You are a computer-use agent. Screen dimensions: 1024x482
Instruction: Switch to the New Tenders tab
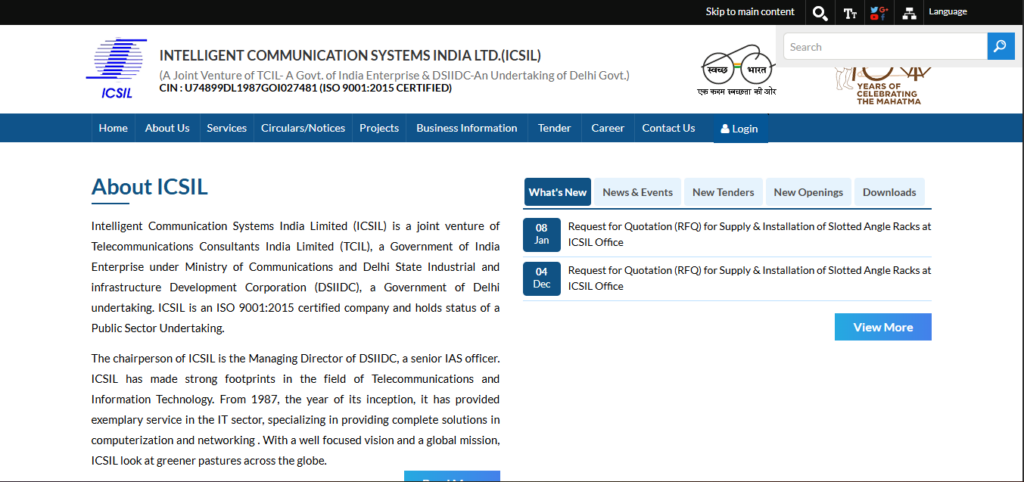[x=723, y=192]
